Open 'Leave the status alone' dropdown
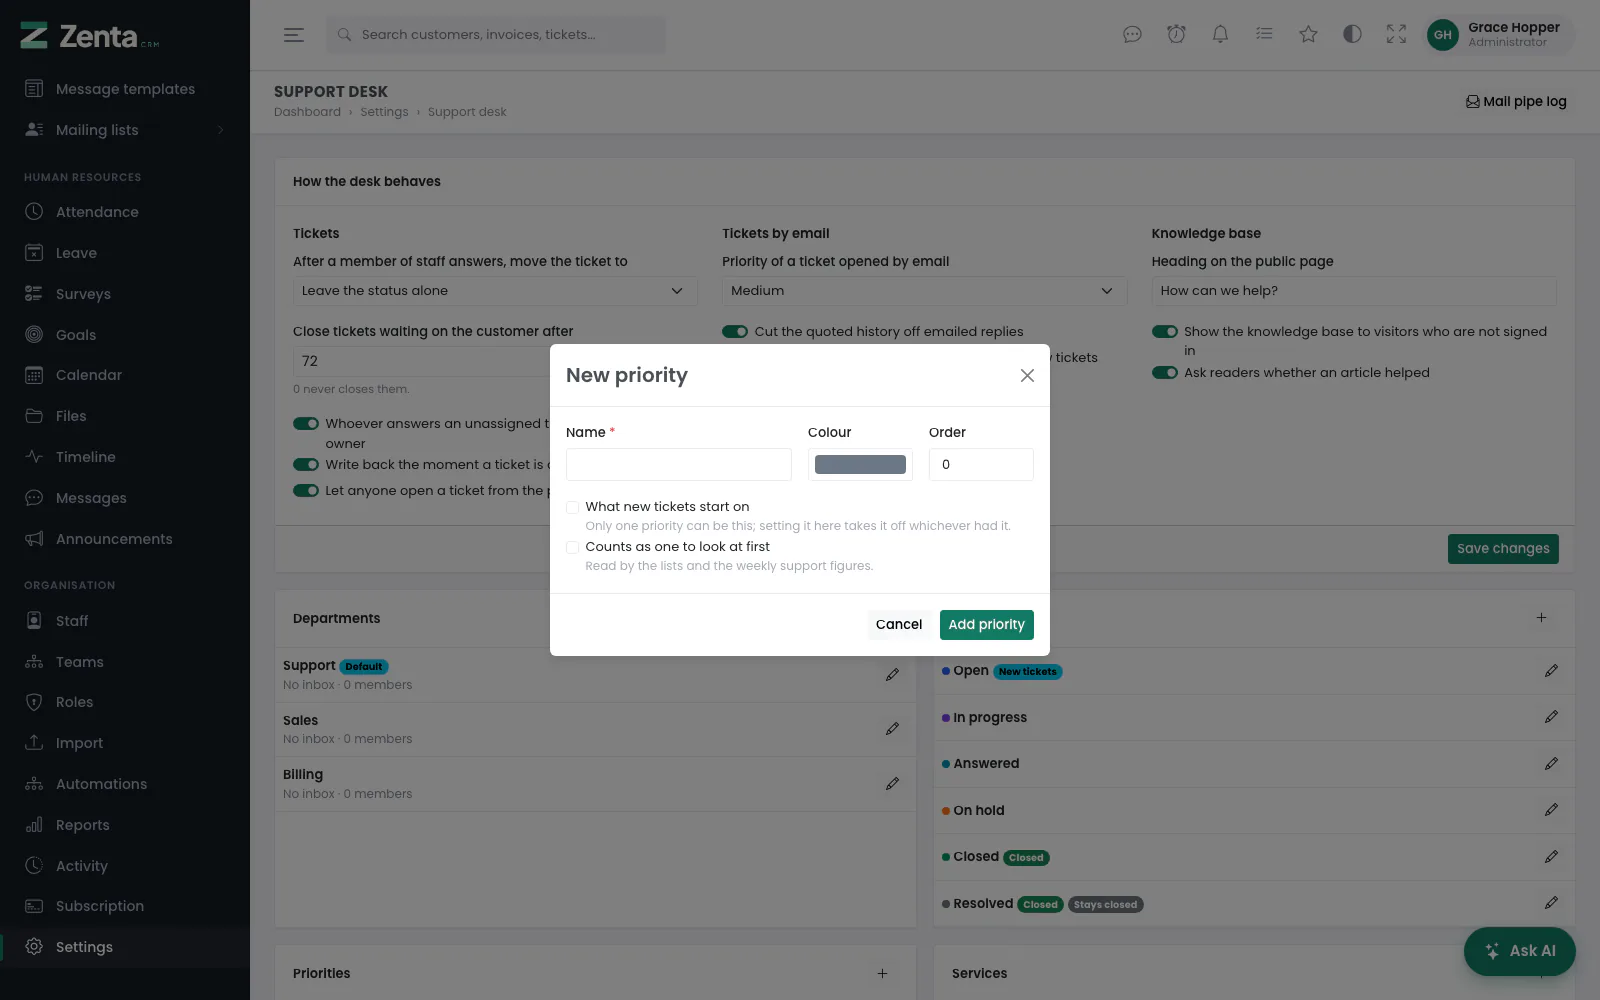Viewport: 1600px width, 1000px height. [x=495, y=291]
